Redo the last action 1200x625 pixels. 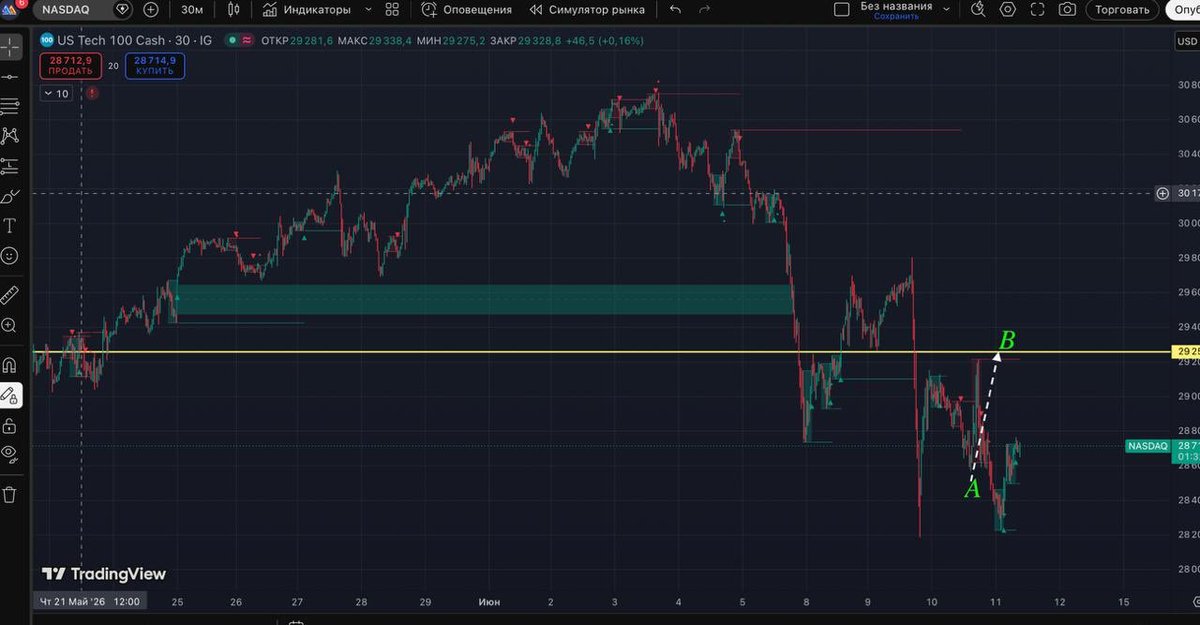pyautogui.click(x=705, y=9)
